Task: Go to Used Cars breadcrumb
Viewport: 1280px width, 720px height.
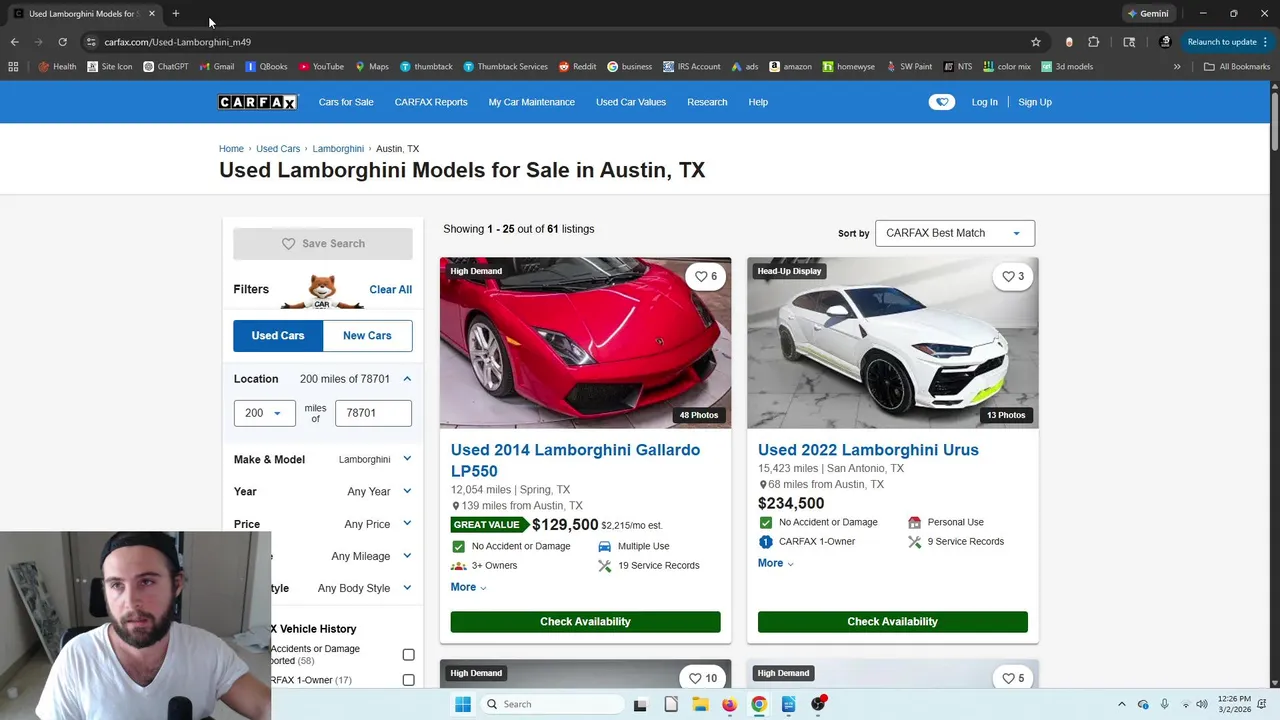Action: (x=278, y=149)
